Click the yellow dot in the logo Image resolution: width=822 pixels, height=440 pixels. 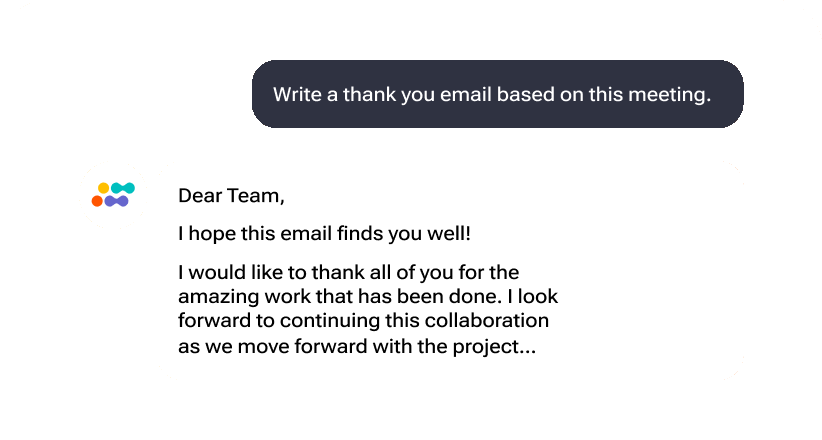(x=104, y=188)
